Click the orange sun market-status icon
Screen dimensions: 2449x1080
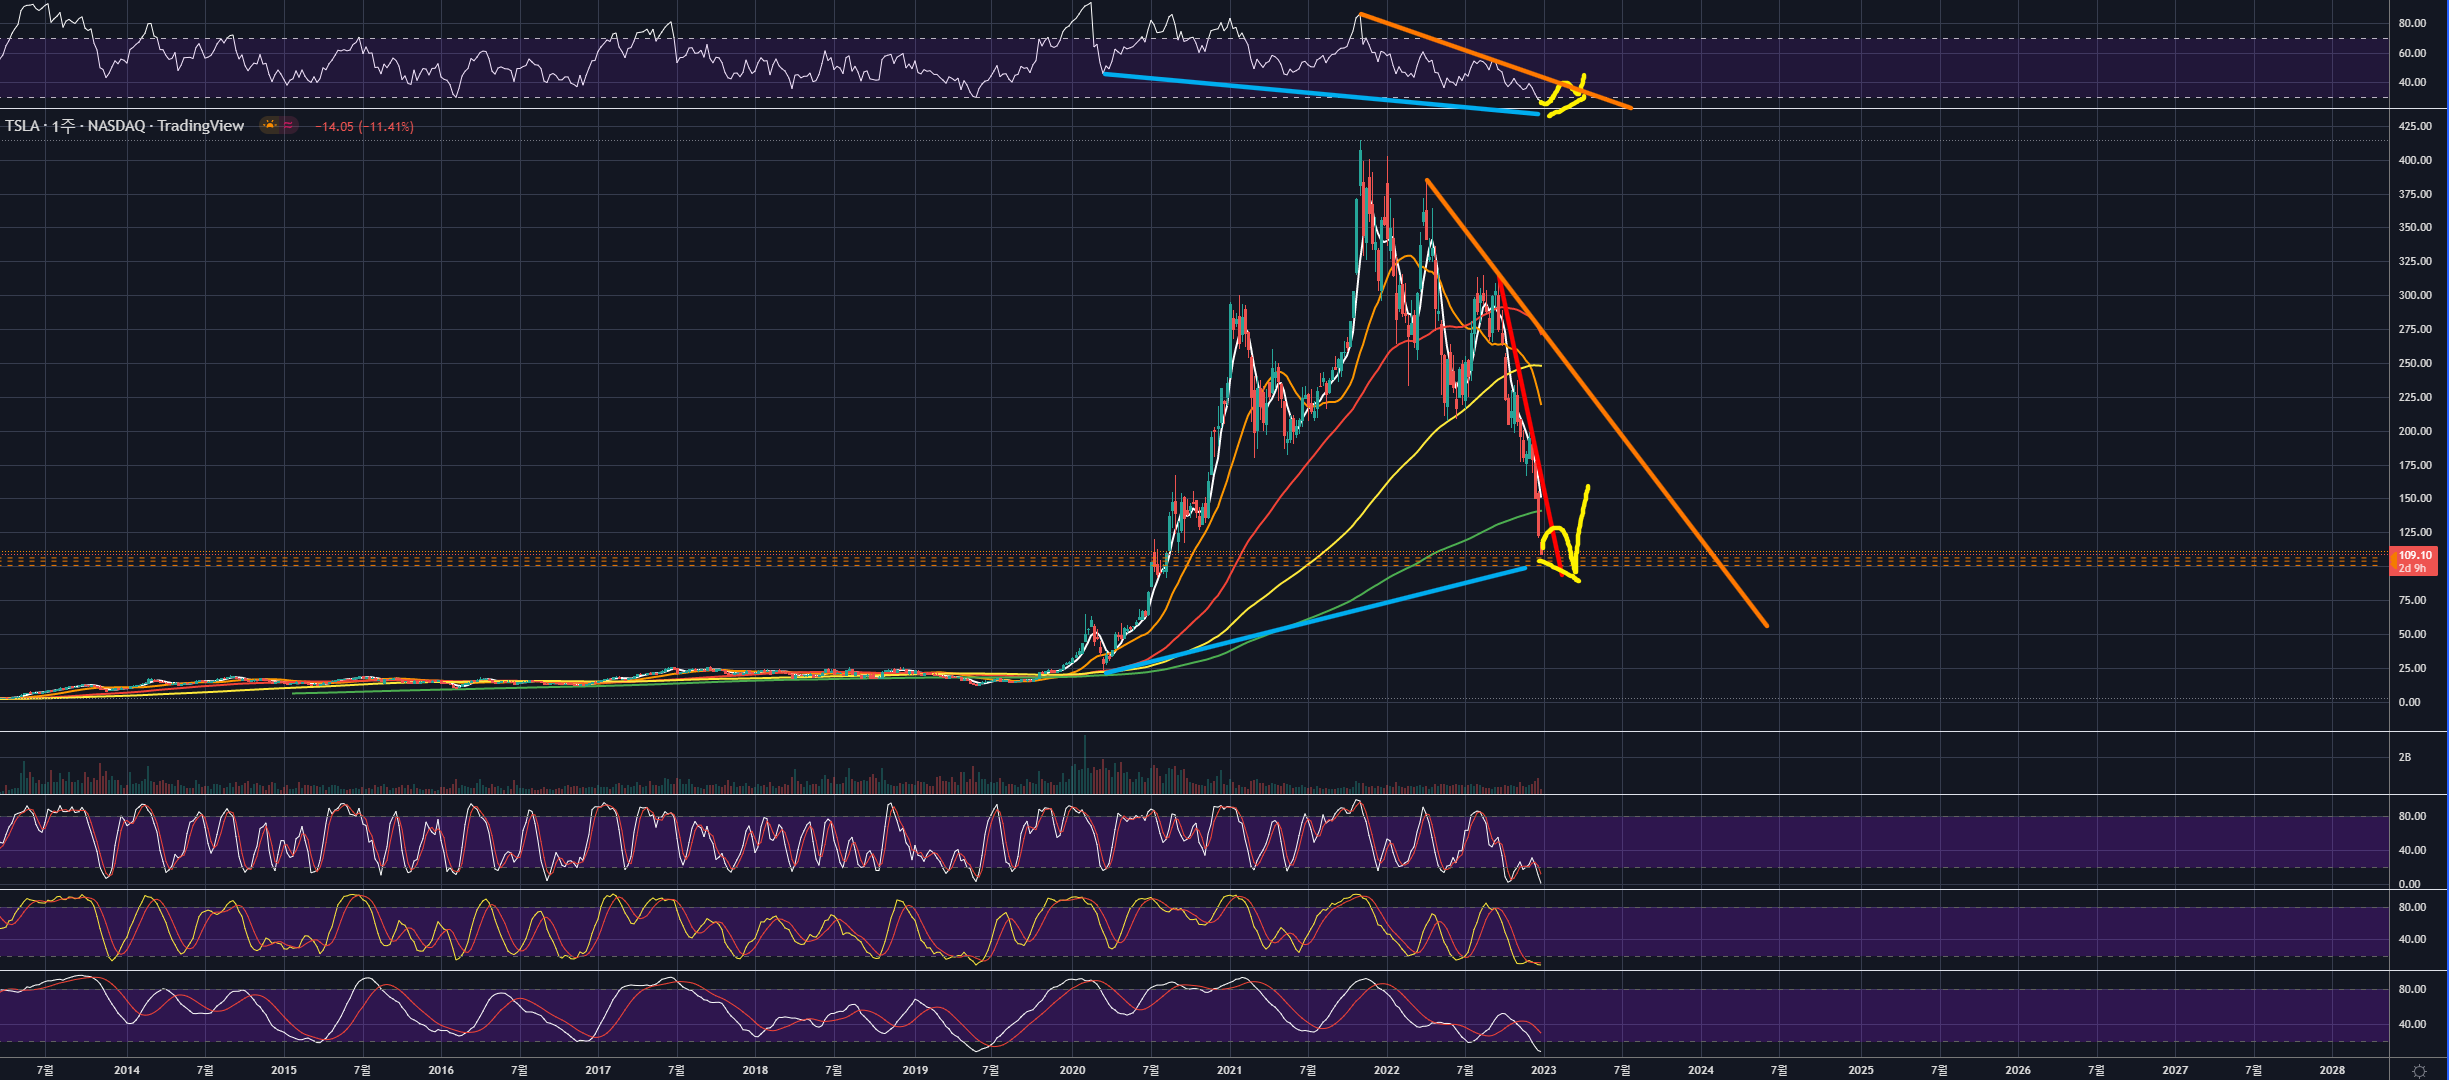[270, 125]
